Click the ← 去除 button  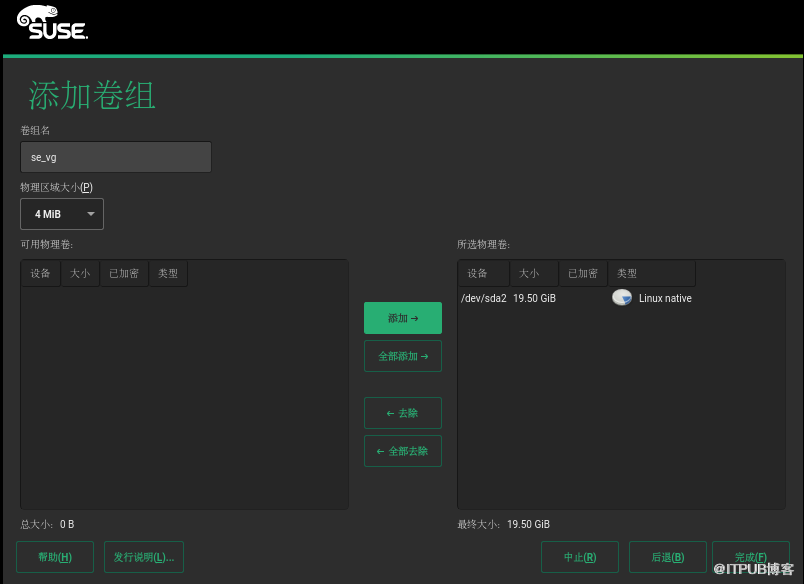(403, 413)
